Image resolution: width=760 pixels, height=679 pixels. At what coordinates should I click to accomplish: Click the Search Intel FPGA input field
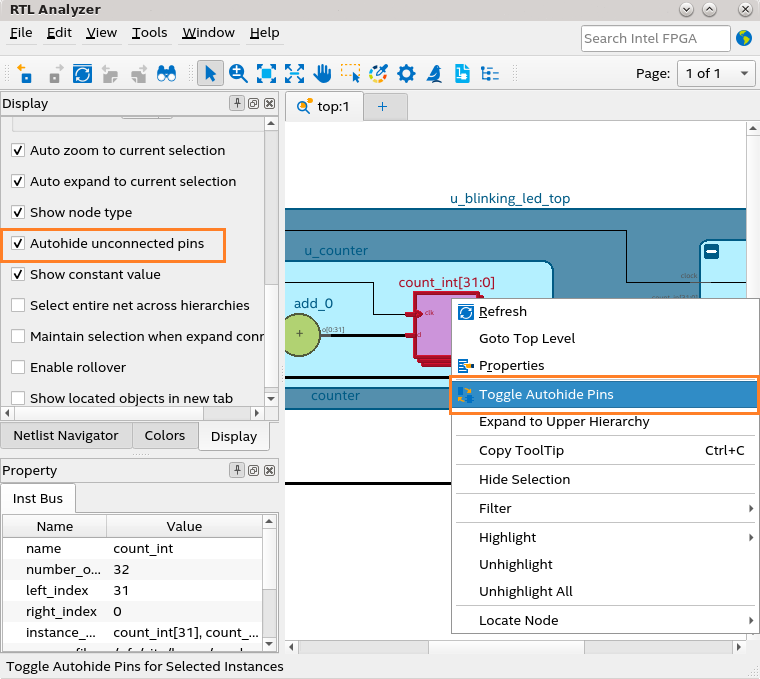654,38
